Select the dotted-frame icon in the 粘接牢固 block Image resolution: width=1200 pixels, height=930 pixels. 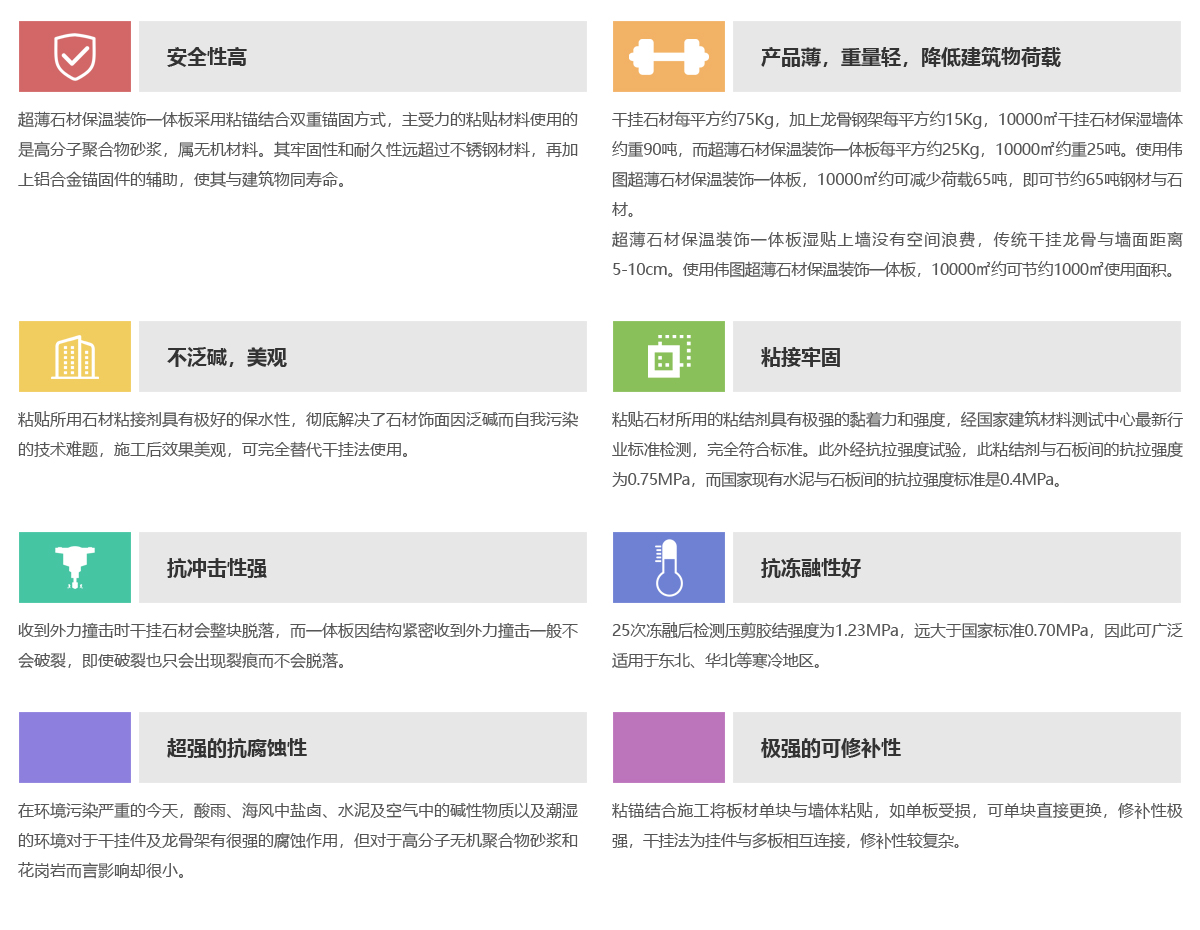click(668, 357)
